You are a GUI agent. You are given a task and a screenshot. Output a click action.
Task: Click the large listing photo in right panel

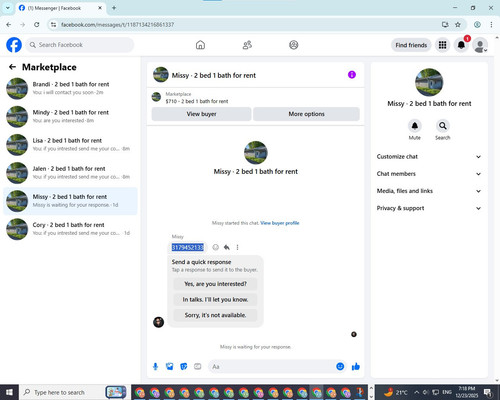(x=429, y=82)
